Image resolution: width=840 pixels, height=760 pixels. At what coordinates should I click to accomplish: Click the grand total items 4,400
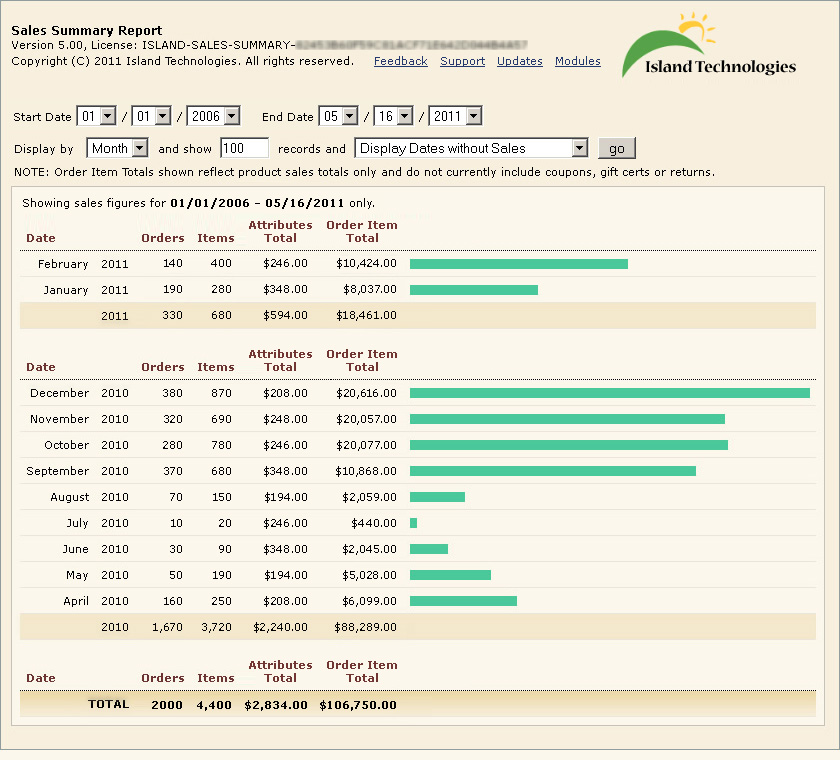coord(214,705)
